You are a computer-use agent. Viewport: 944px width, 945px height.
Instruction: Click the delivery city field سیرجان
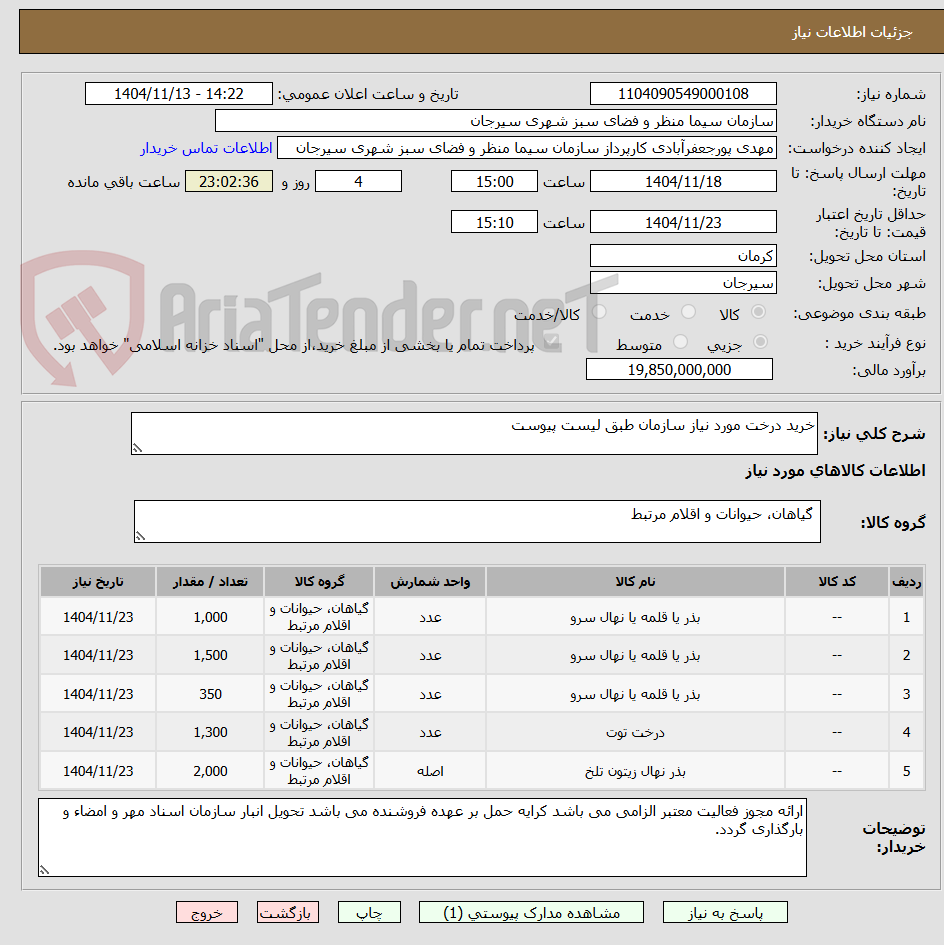(x=683, y=283)
